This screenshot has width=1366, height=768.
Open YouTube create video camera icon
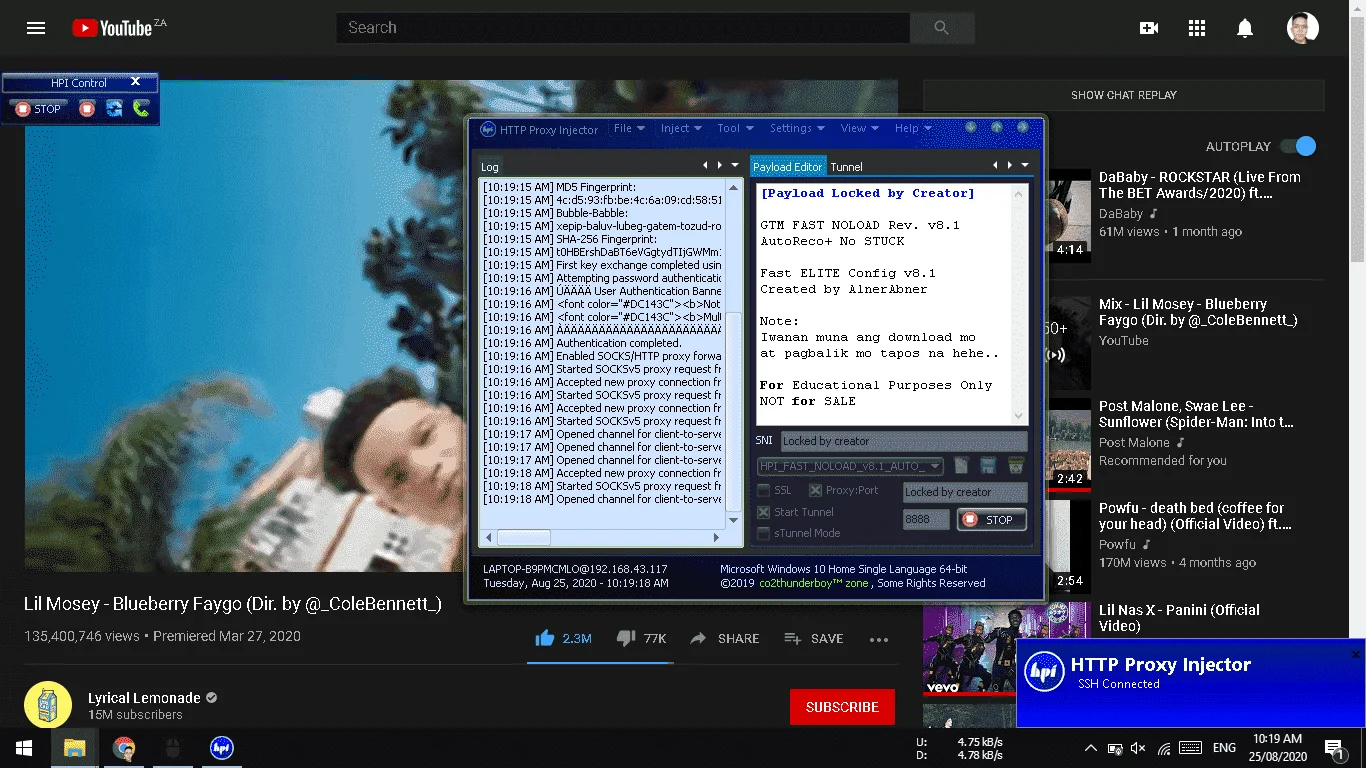click(x=1149, y=28)
